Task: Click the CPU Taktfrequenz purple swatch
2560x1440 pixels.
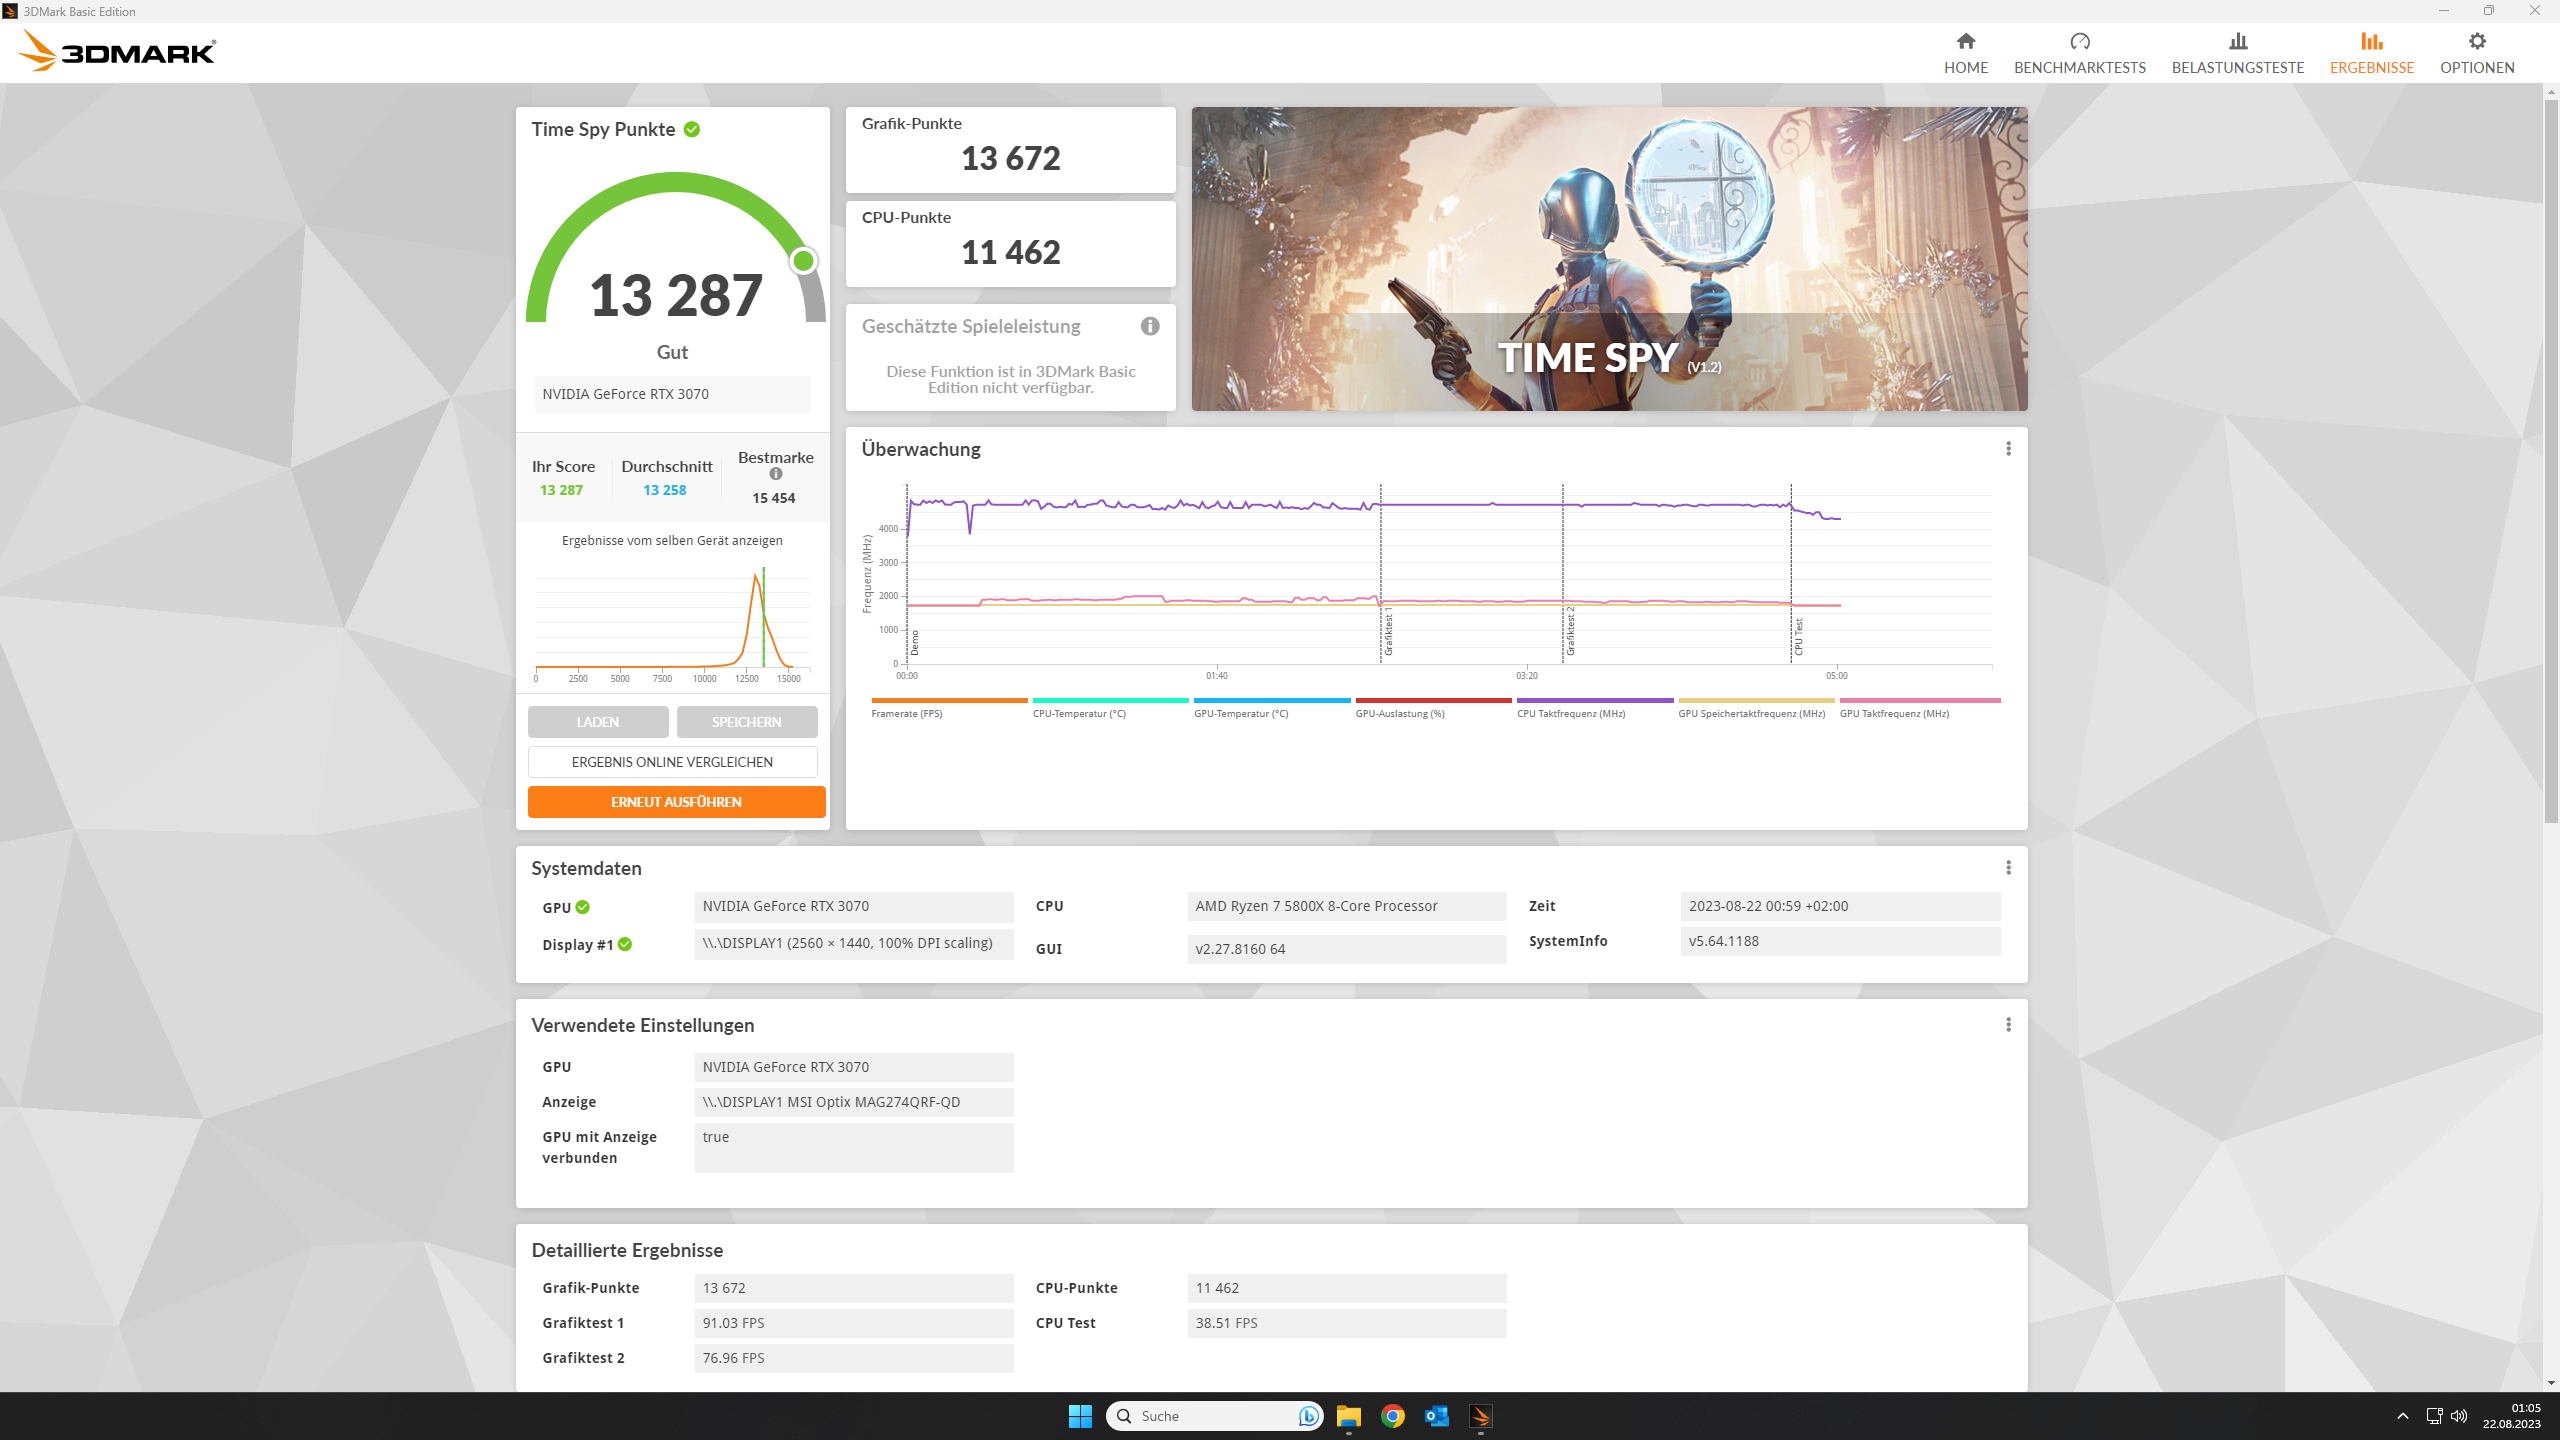Action: [x=1594, y=701]
